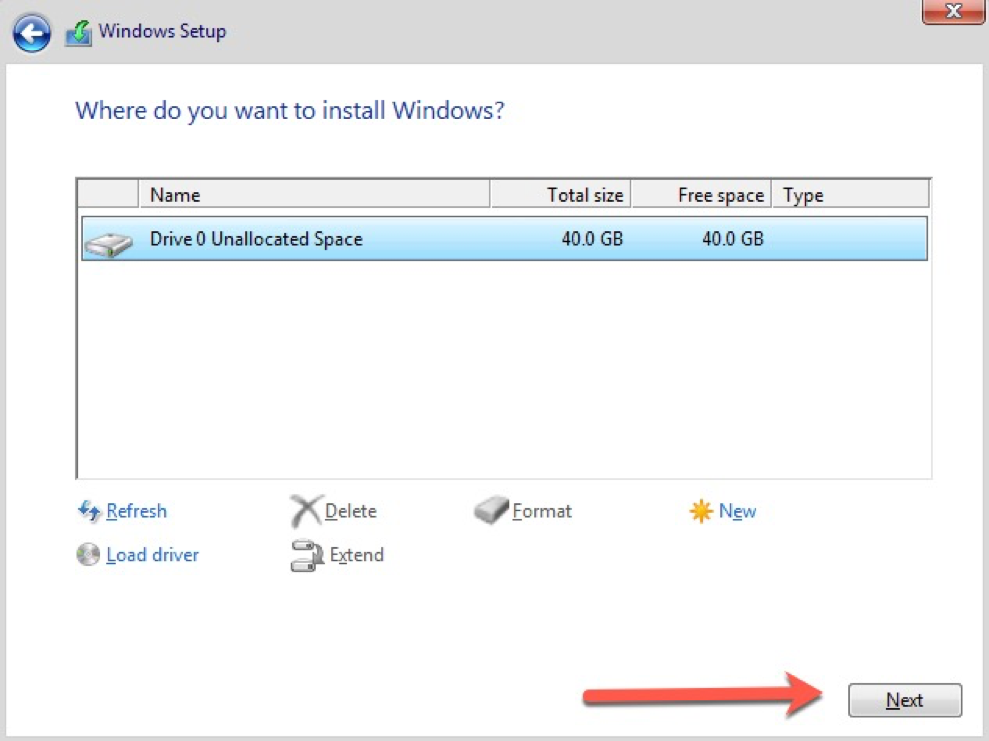This screenshot has width=989, height=741.
Task: Click the Drive 0 hard disk icon
Action: point(108,243)
